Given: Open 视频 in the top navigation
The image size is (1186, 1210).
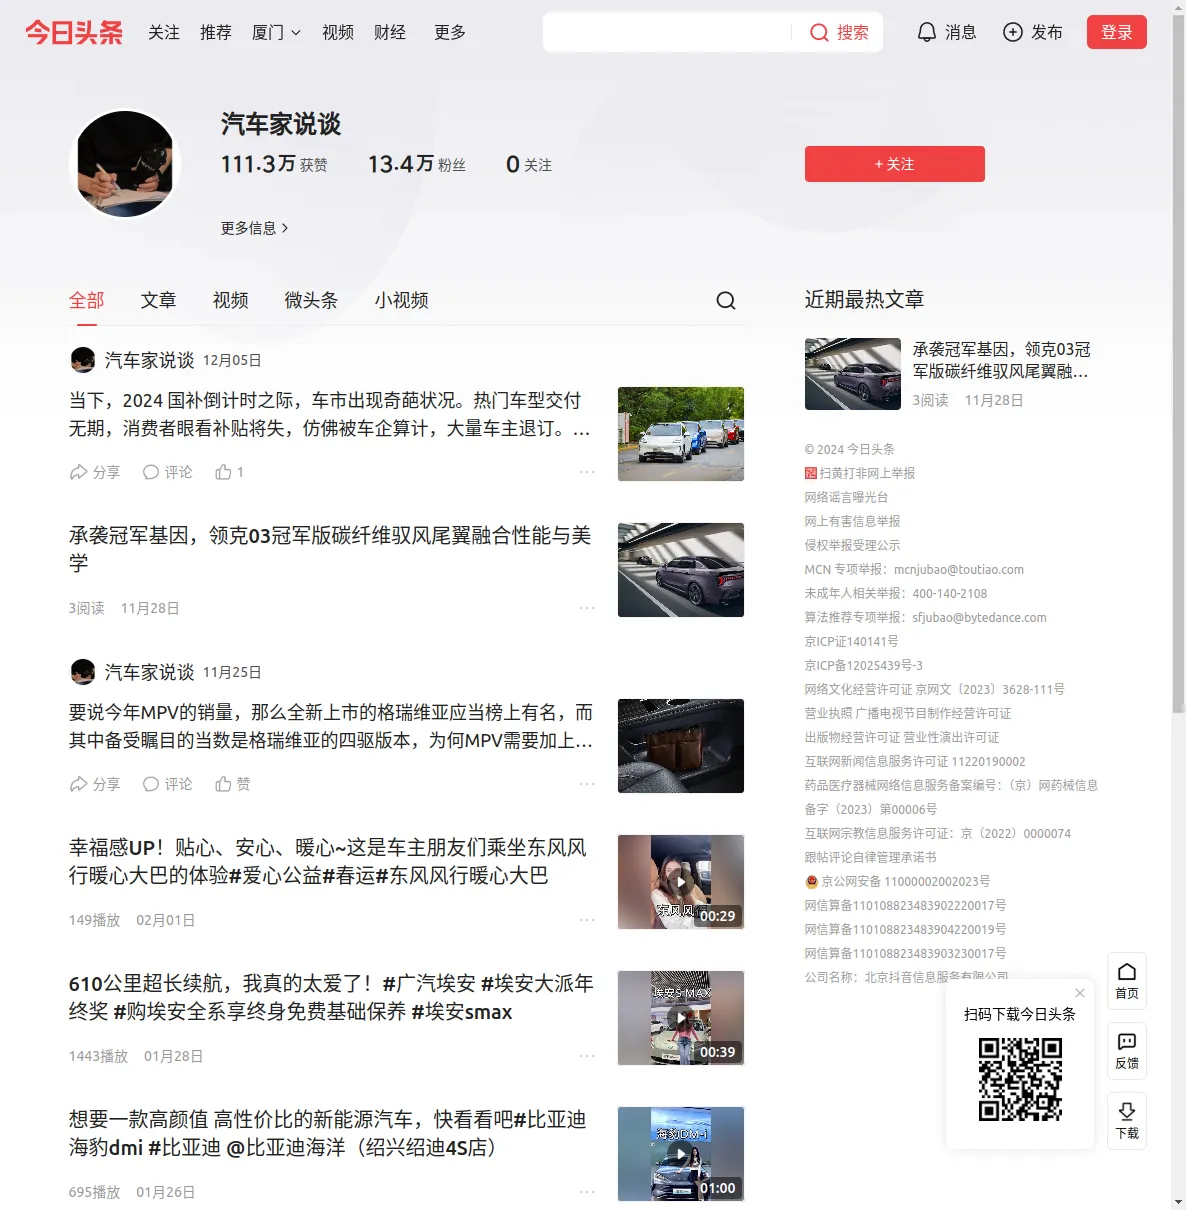Looking at the screenshot, I should point(338,32).
